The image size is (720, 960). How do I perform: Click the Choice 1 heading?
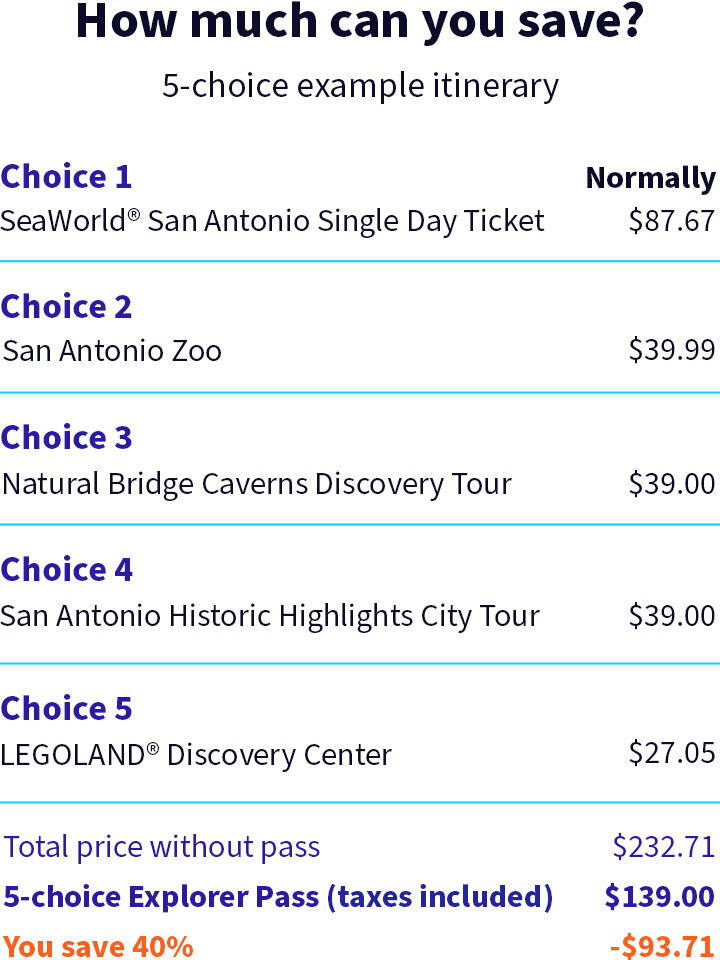(66, 177)
